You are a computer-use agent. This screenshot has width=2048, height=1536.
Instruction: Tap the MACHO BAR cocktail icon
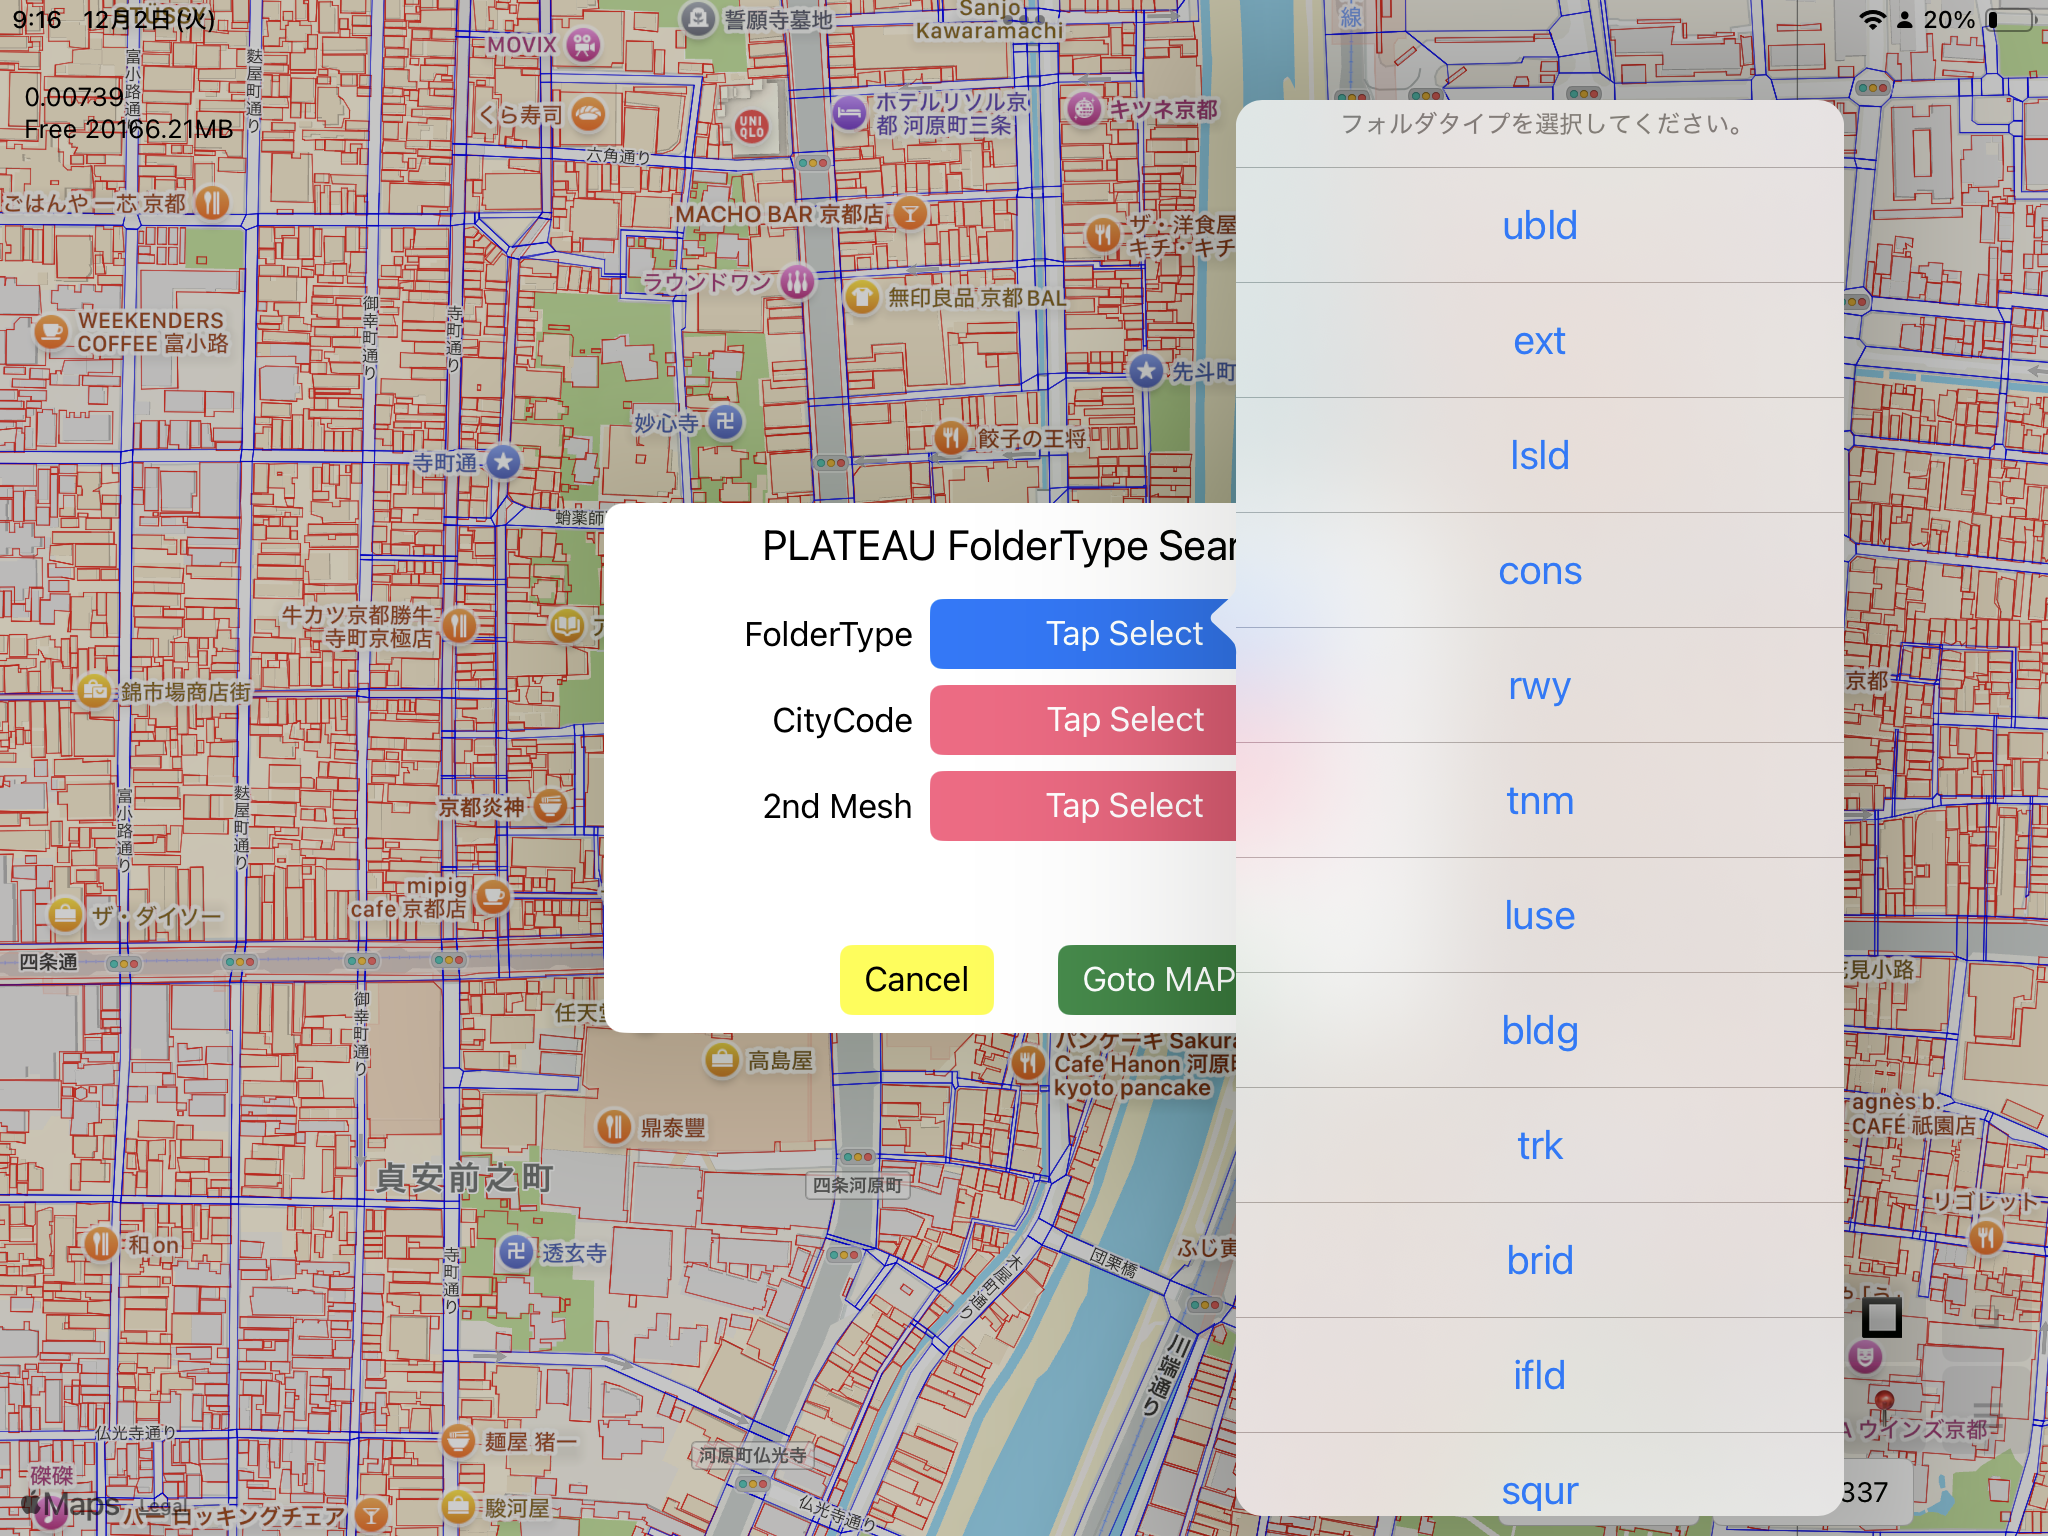point(910,213)
